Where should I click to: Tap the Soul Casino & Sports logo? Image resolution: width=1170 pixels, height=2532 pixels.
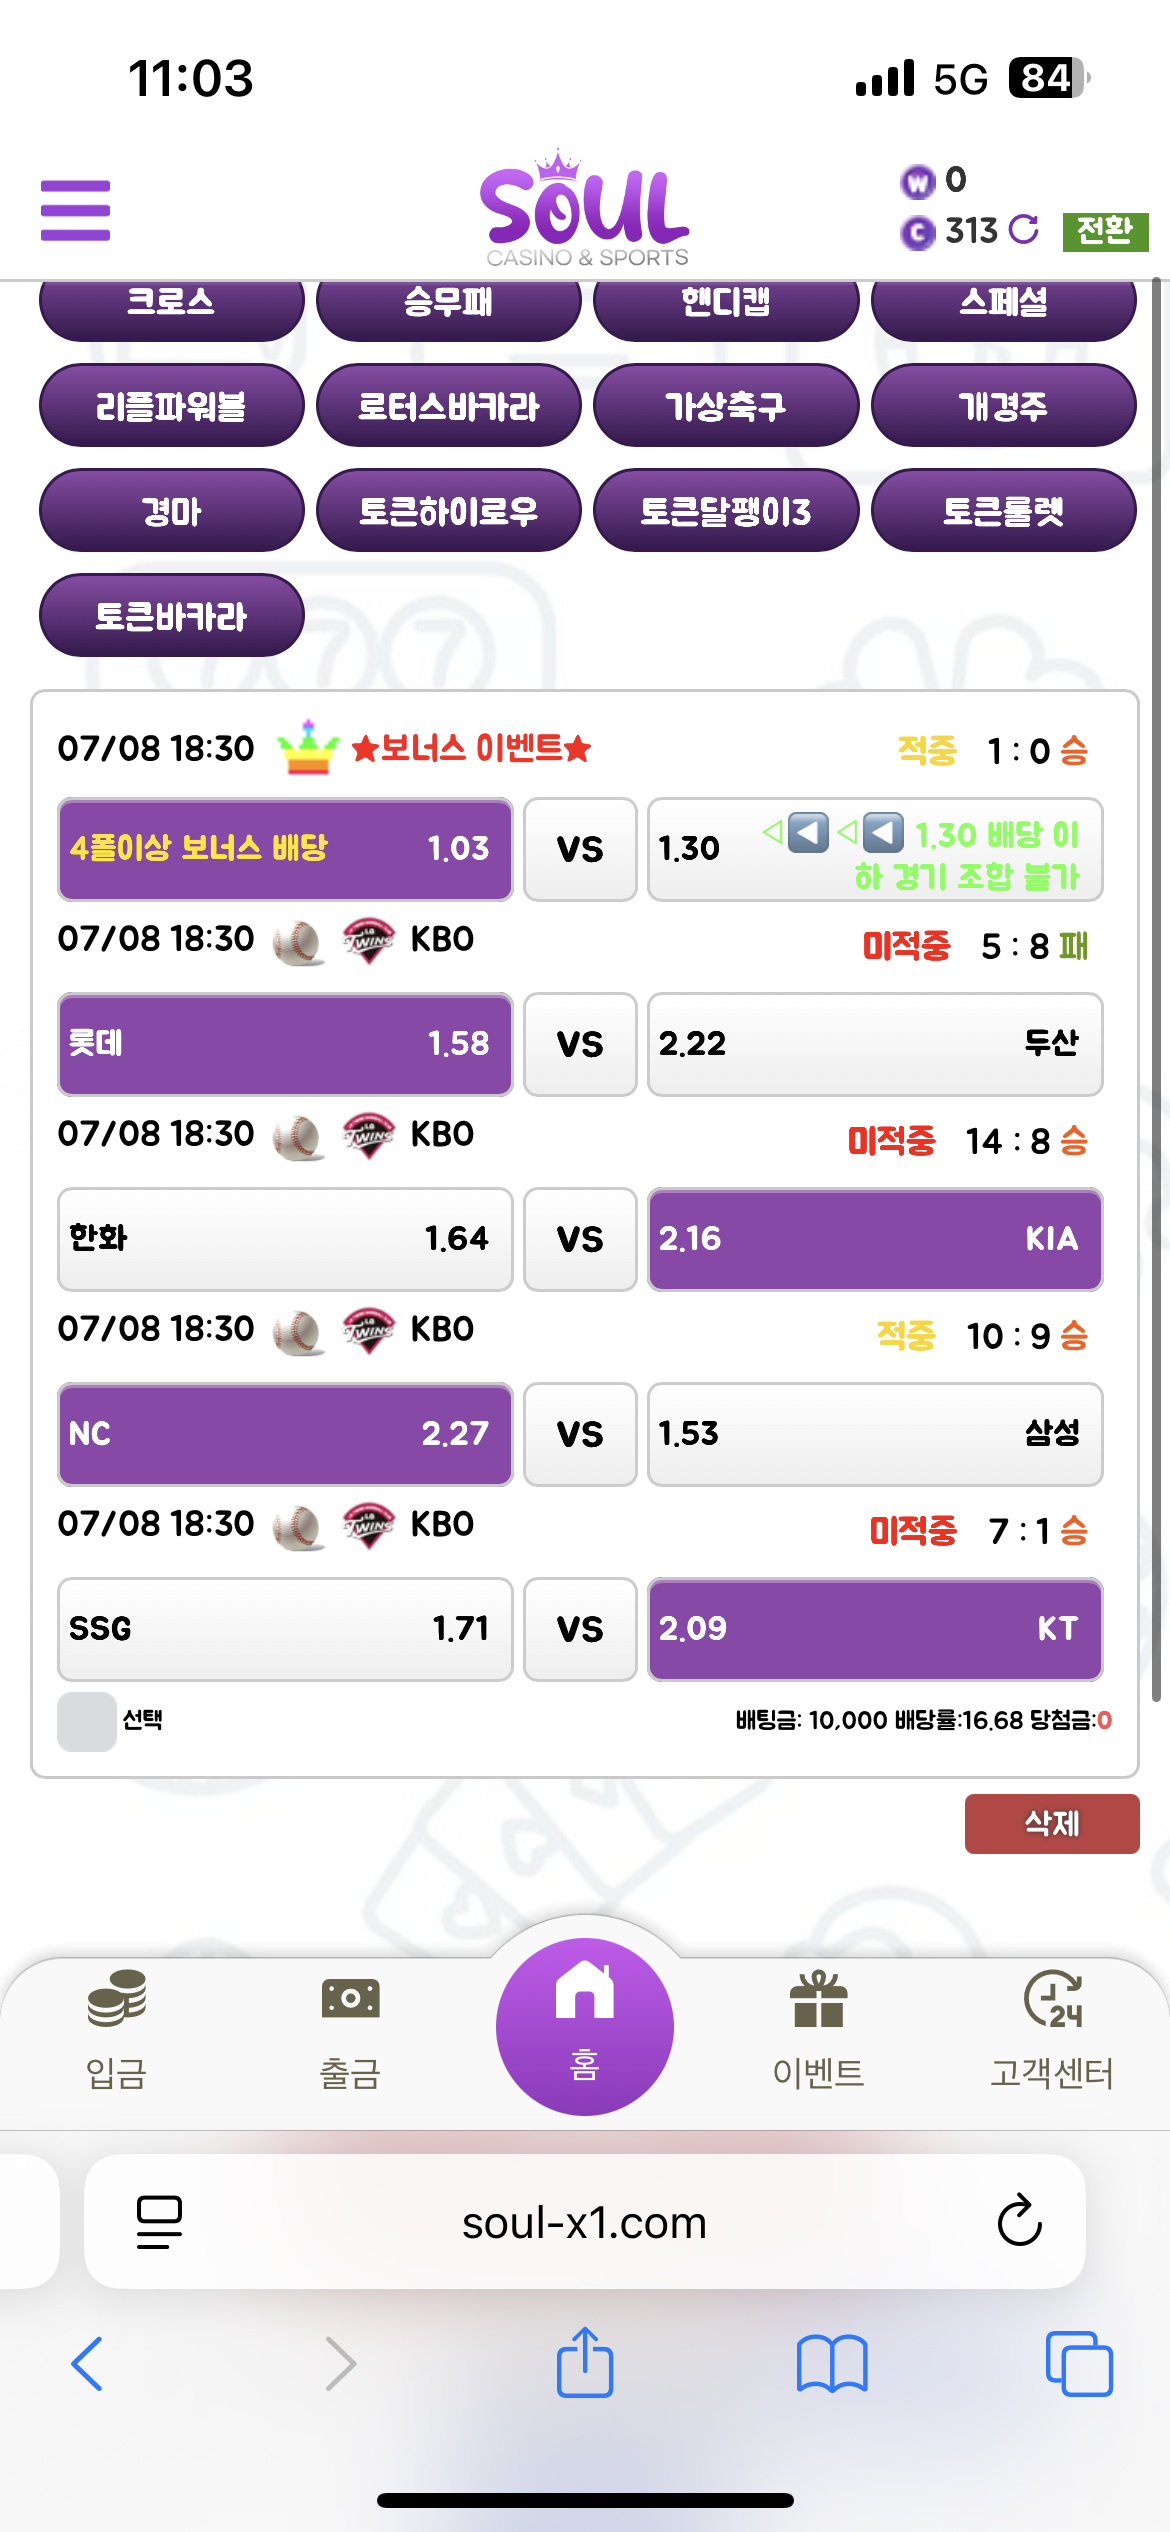(585, 209)
